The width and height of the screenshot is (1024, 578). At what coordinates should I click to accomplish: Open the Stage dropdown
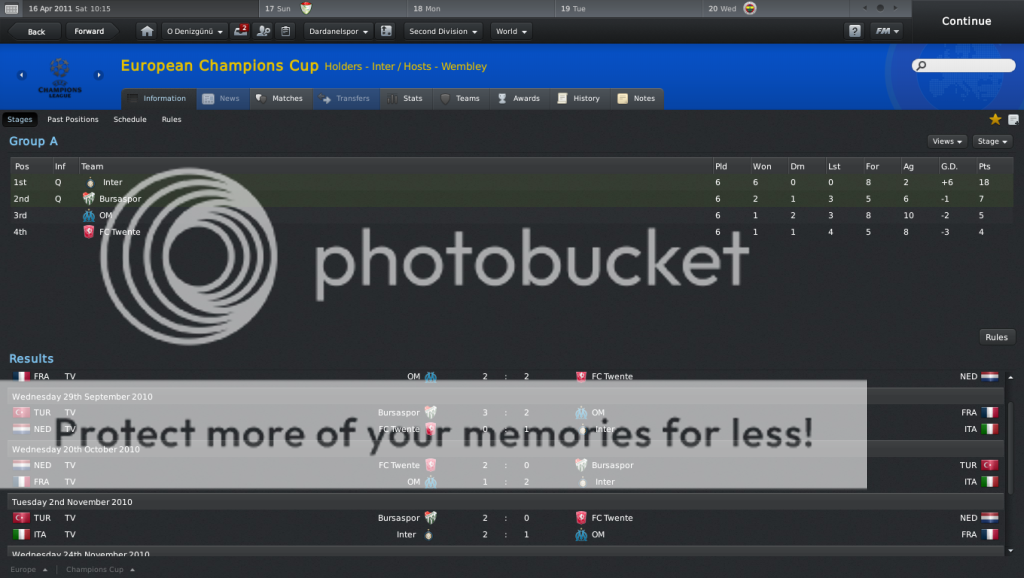click(992, 141)
